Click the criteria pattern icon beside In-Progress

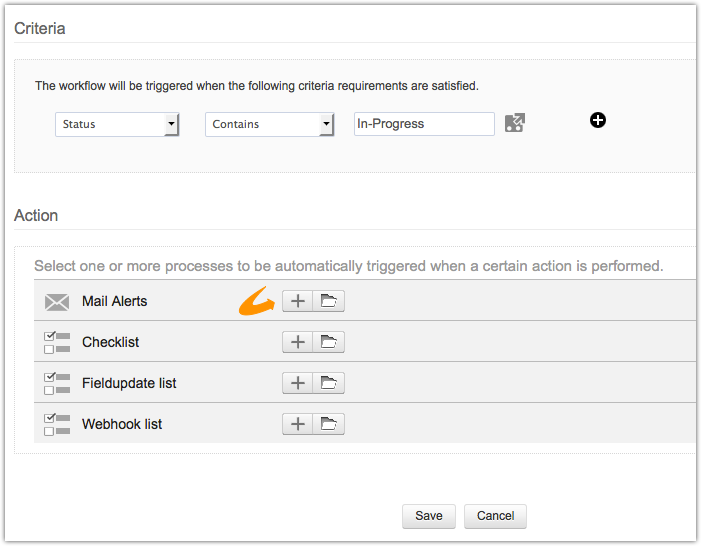tap(514, 124)
